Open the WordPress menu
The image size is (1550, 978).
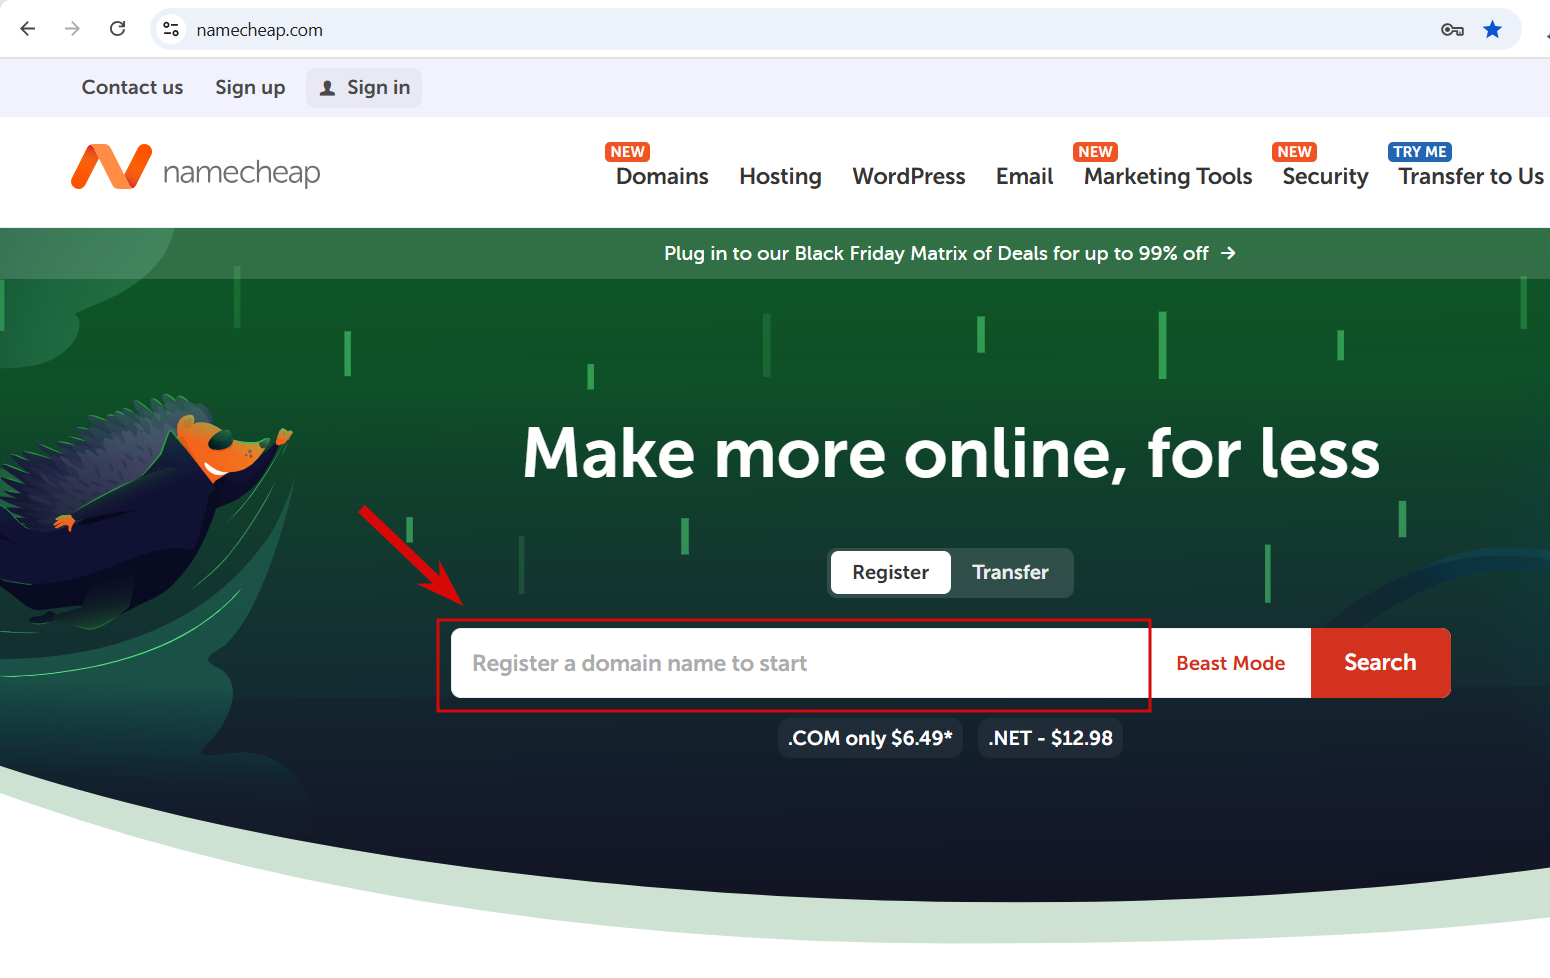click(x=909, y=176)
